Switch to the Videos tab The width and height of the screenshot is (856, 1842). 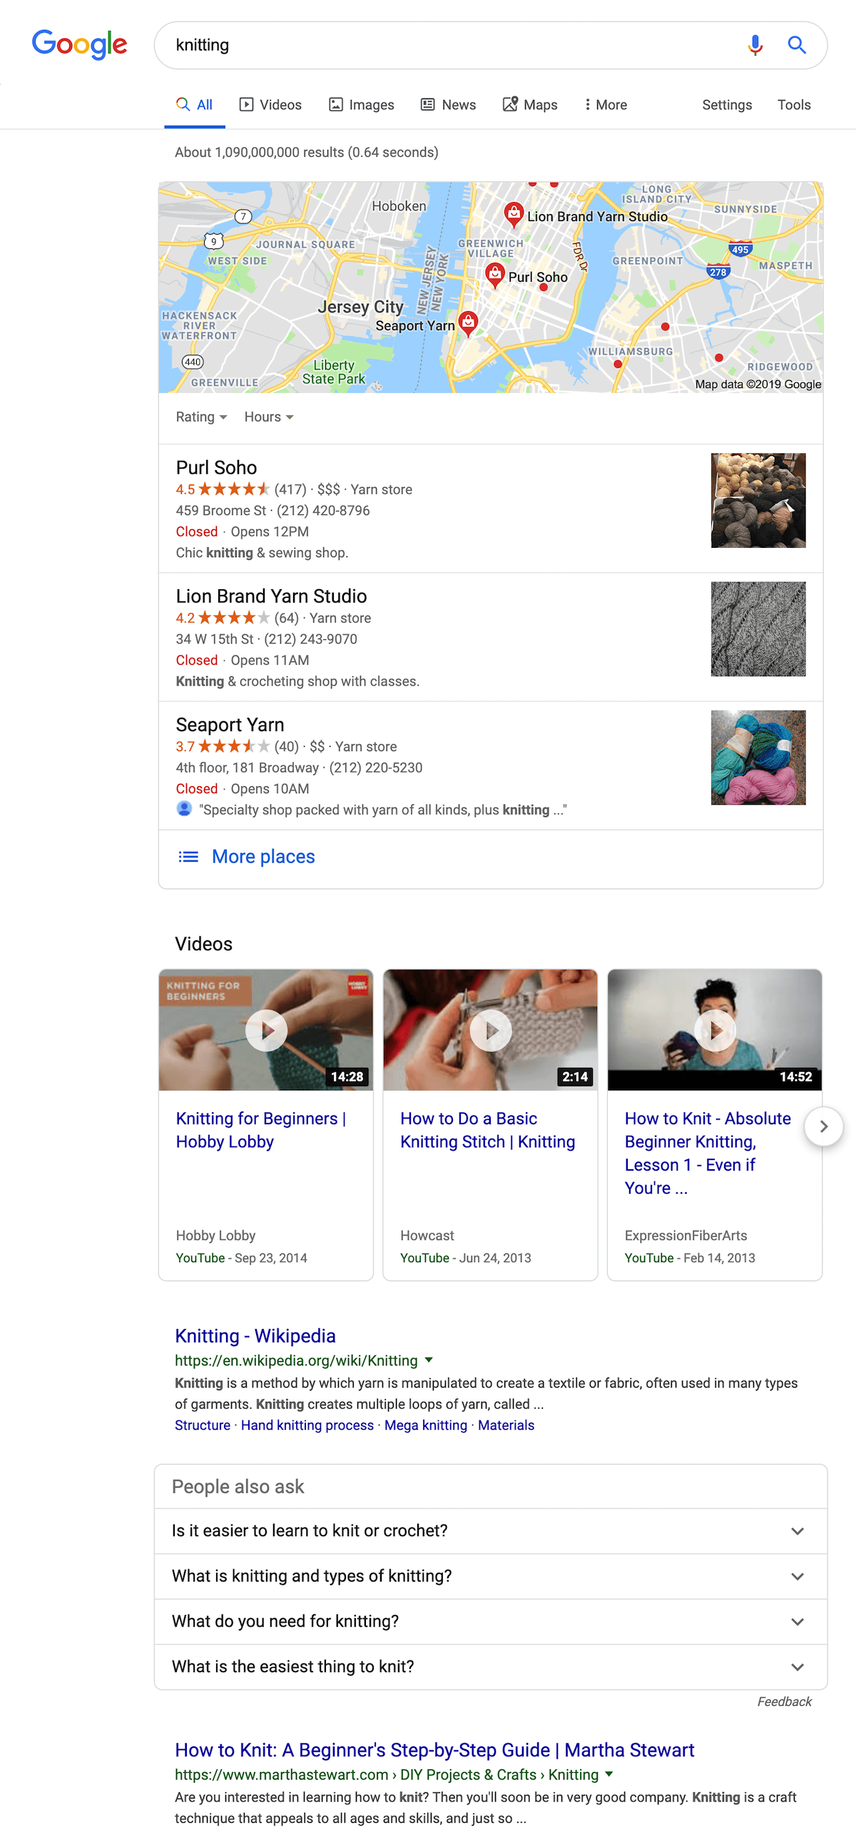pyautogui.click(x=270, y=105)
